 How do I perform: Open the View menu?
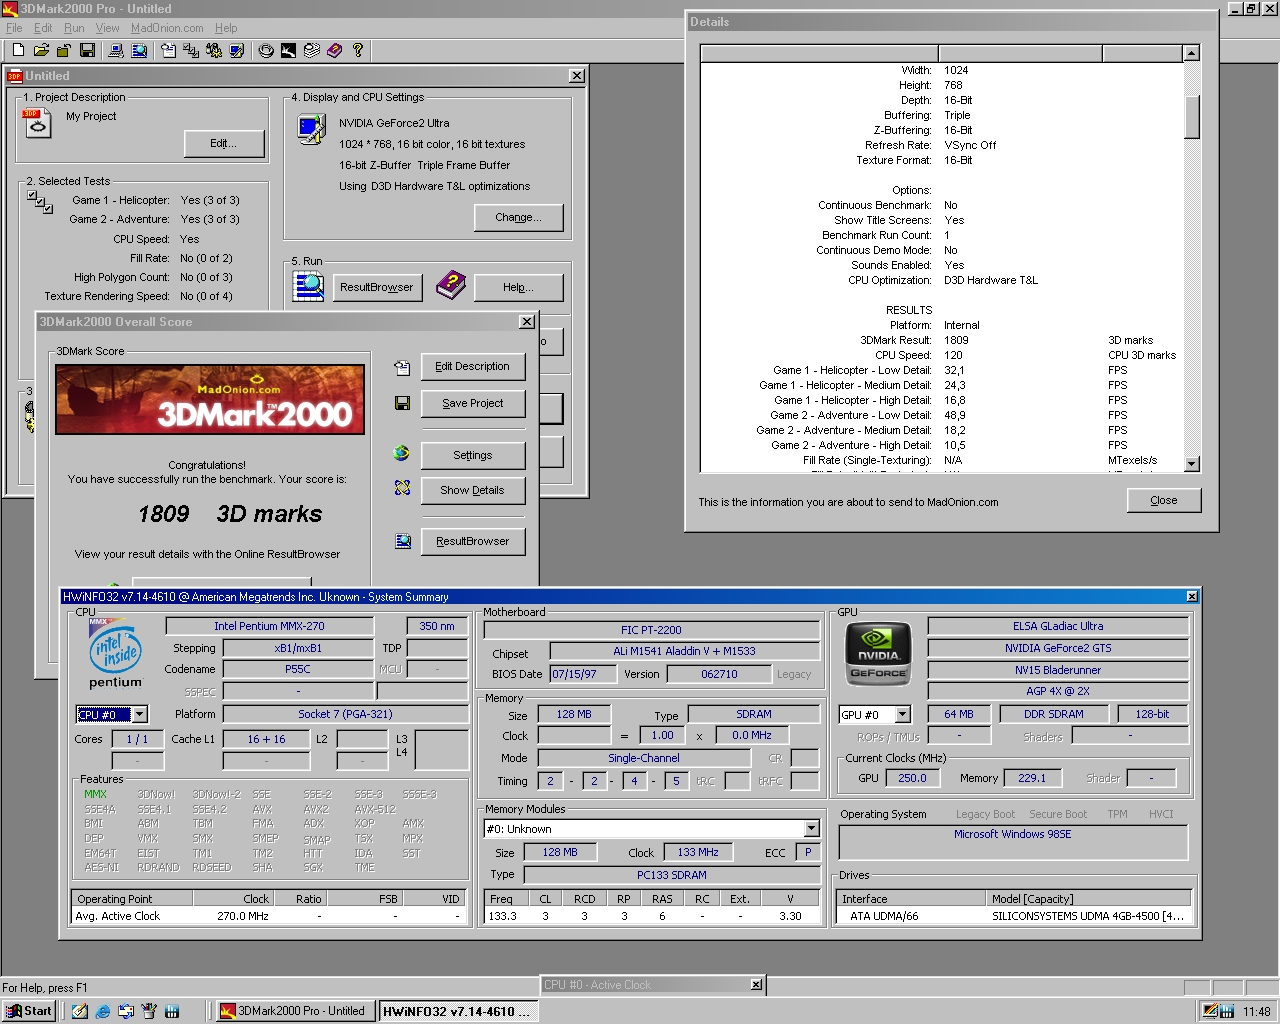point(107,28)
